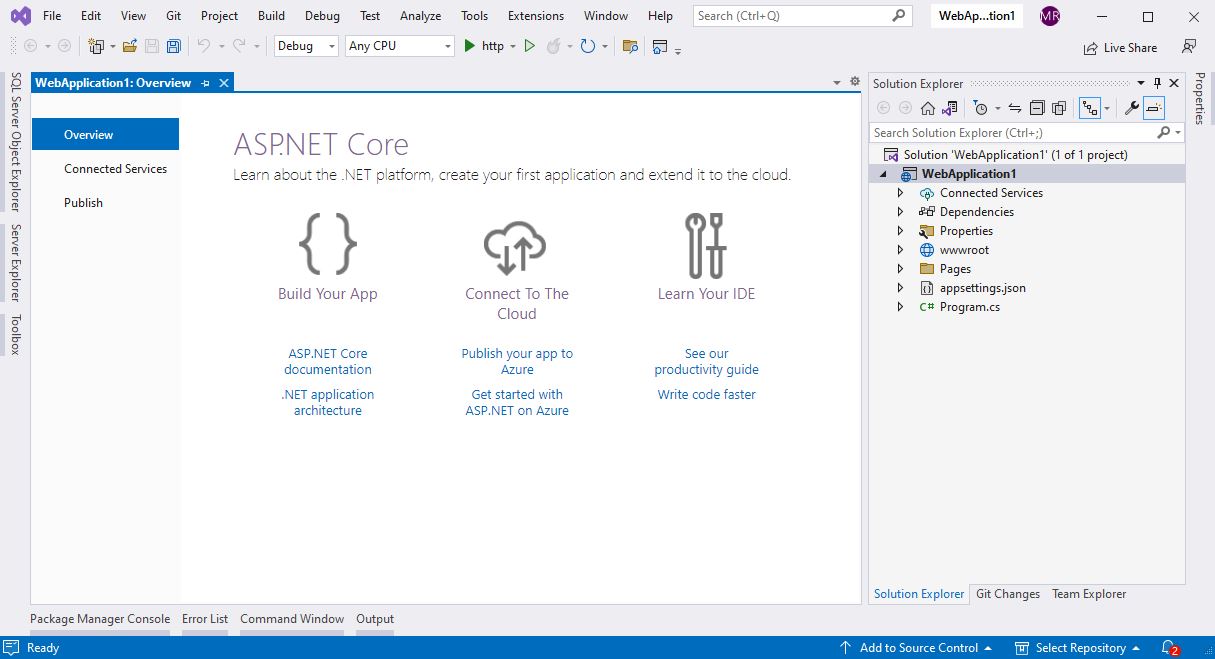Click the Connect To The Cloud icon

coord(516,246)
